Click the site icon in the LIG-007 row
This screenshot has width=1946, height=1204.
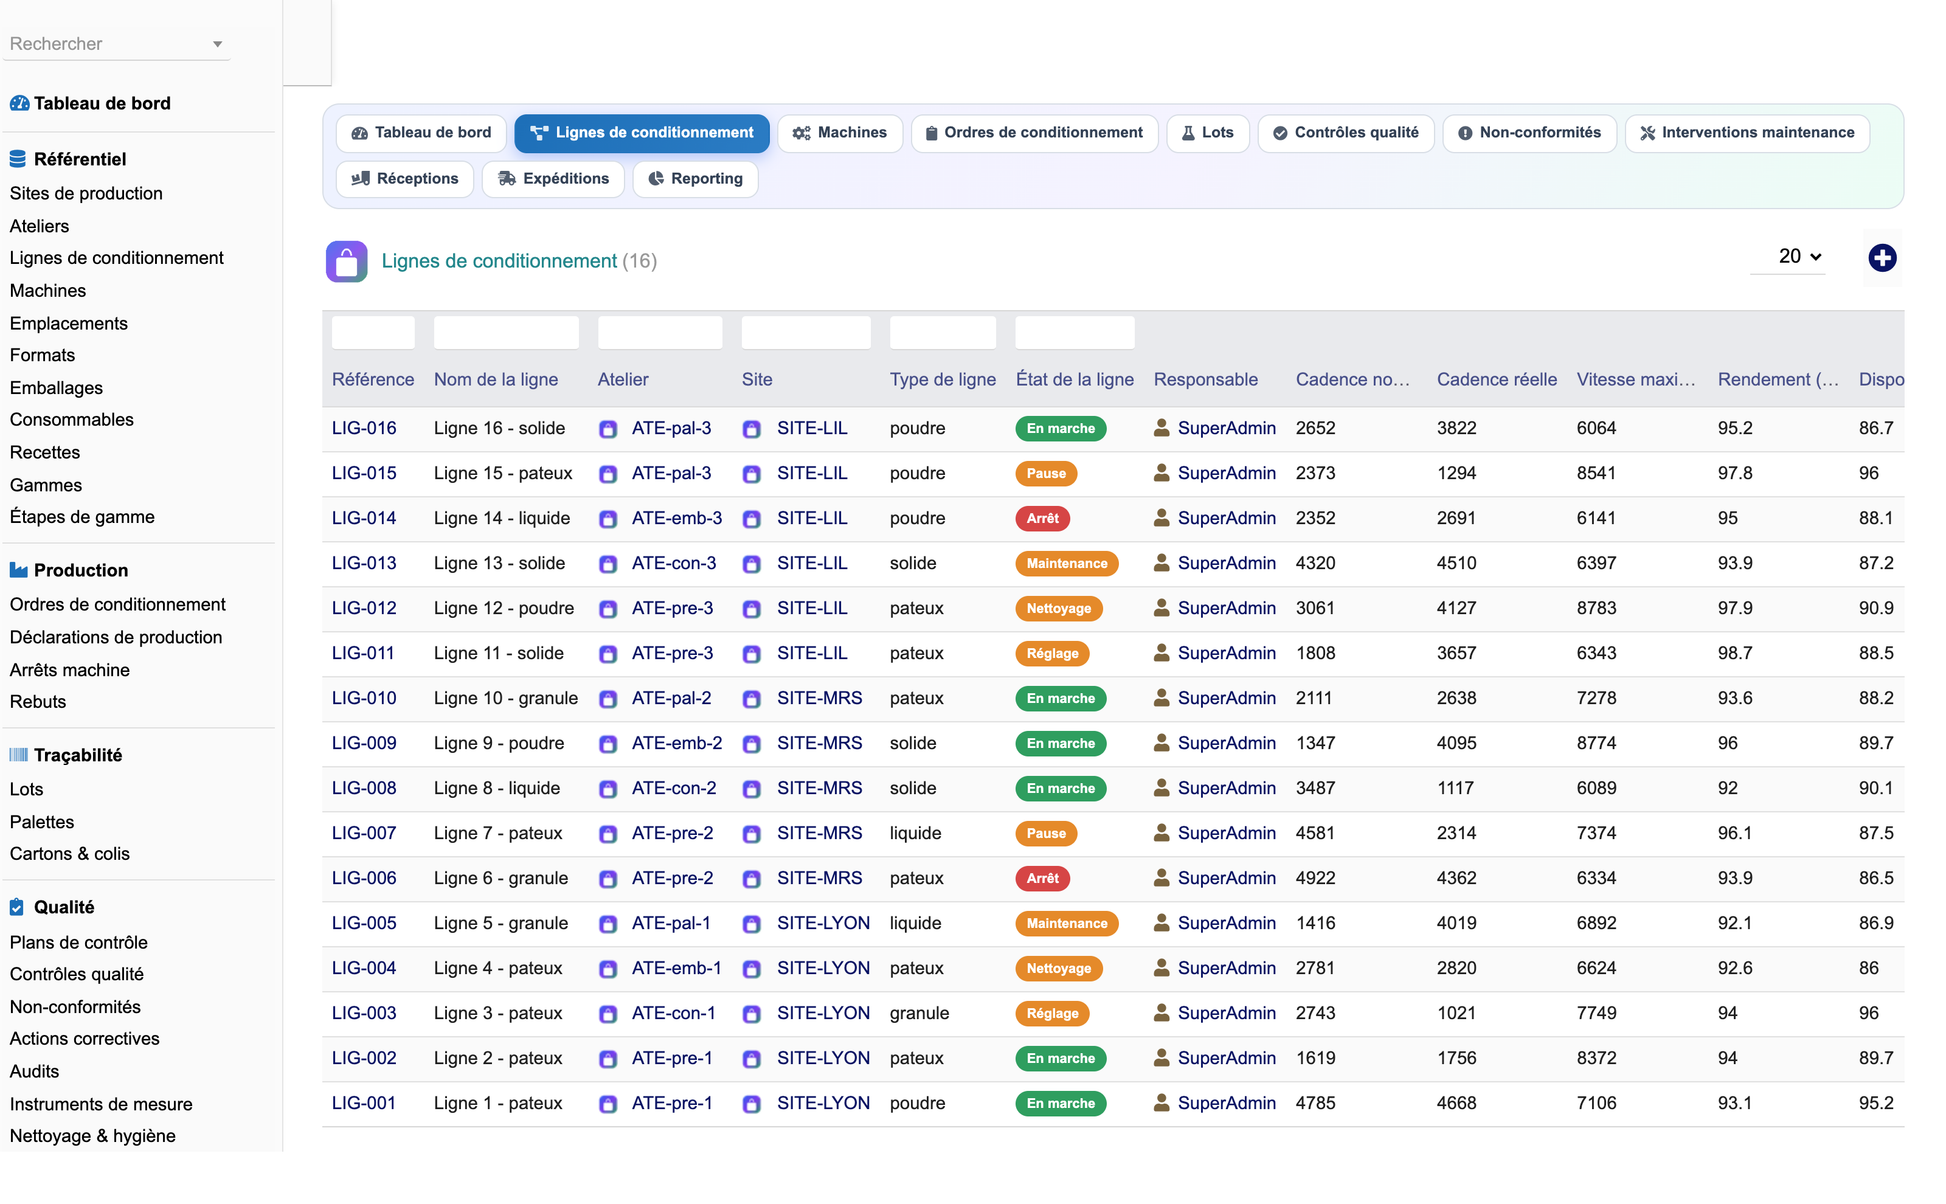[x=752, y=834]
